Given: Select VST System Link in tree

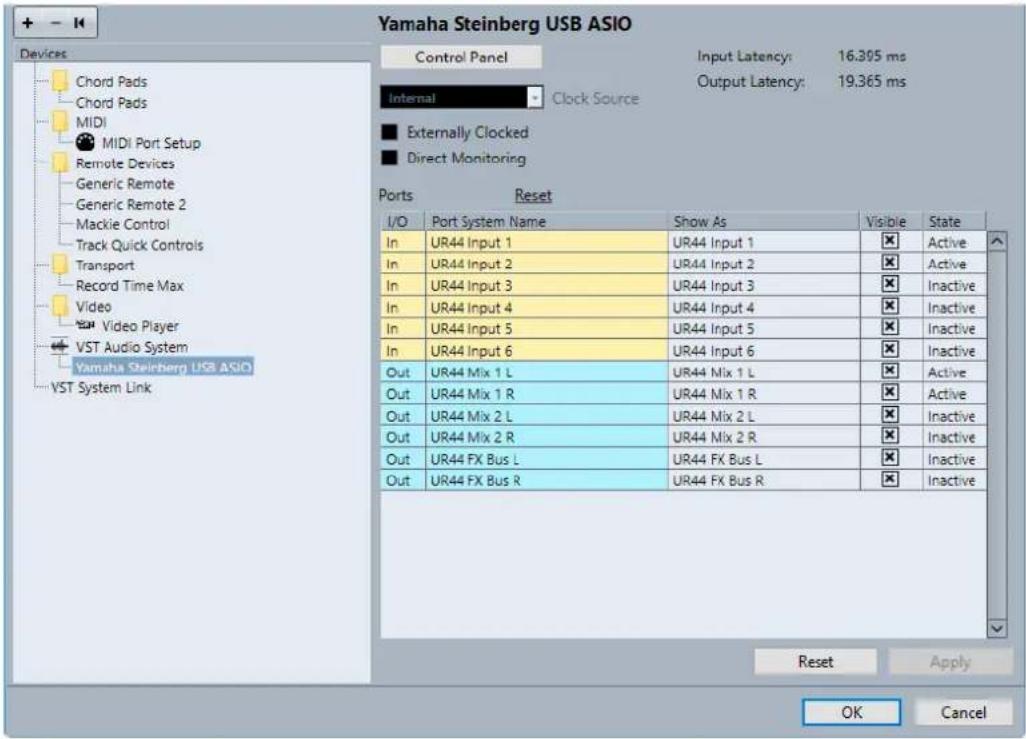Looking at the screenshot, I should click(x=101, y=388).
